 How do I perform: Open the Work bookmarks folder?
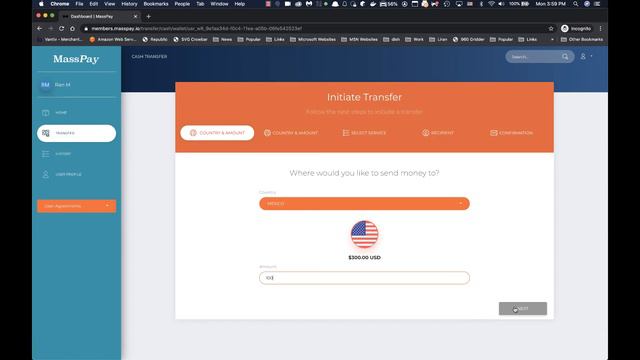tap(414, 40)
